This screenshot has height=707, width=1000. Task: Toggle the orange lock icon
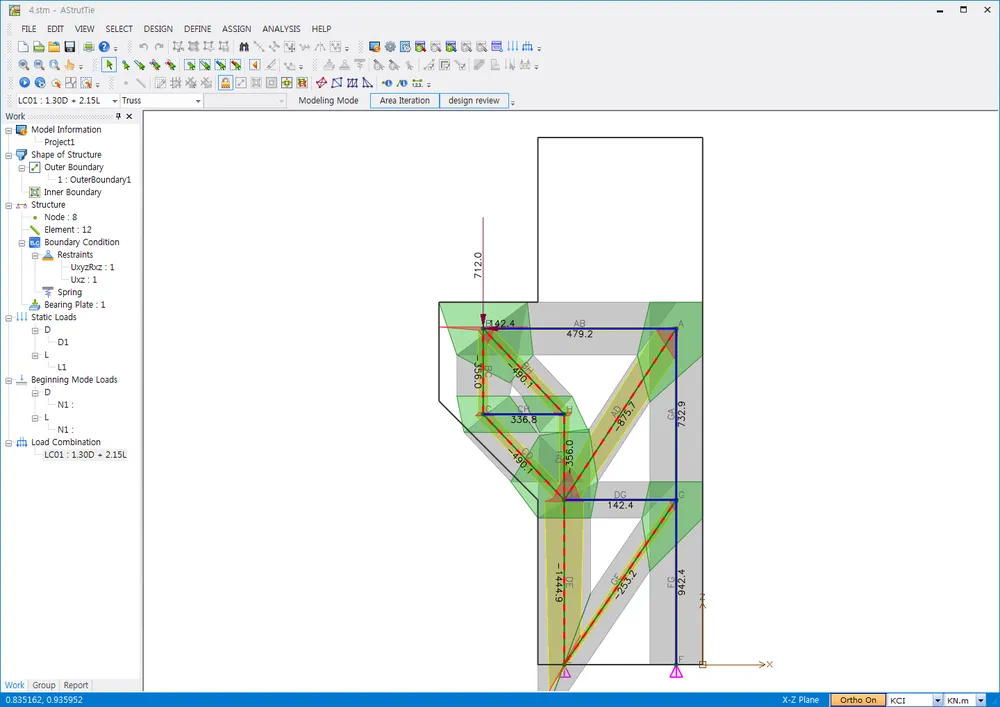(x=225, y=83)
